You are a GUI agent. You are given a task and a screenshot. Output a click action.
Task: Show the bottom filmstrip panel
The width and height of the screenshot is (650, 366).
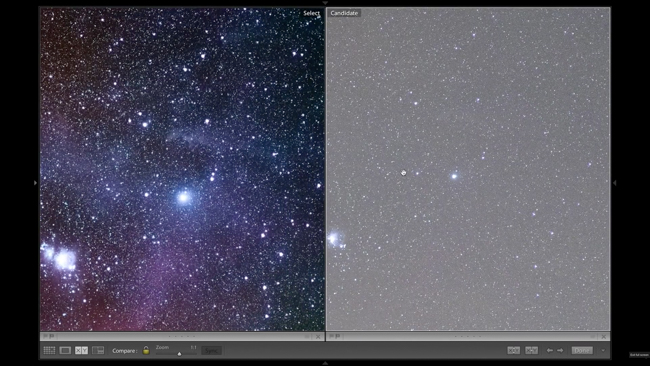coord(325,363)
